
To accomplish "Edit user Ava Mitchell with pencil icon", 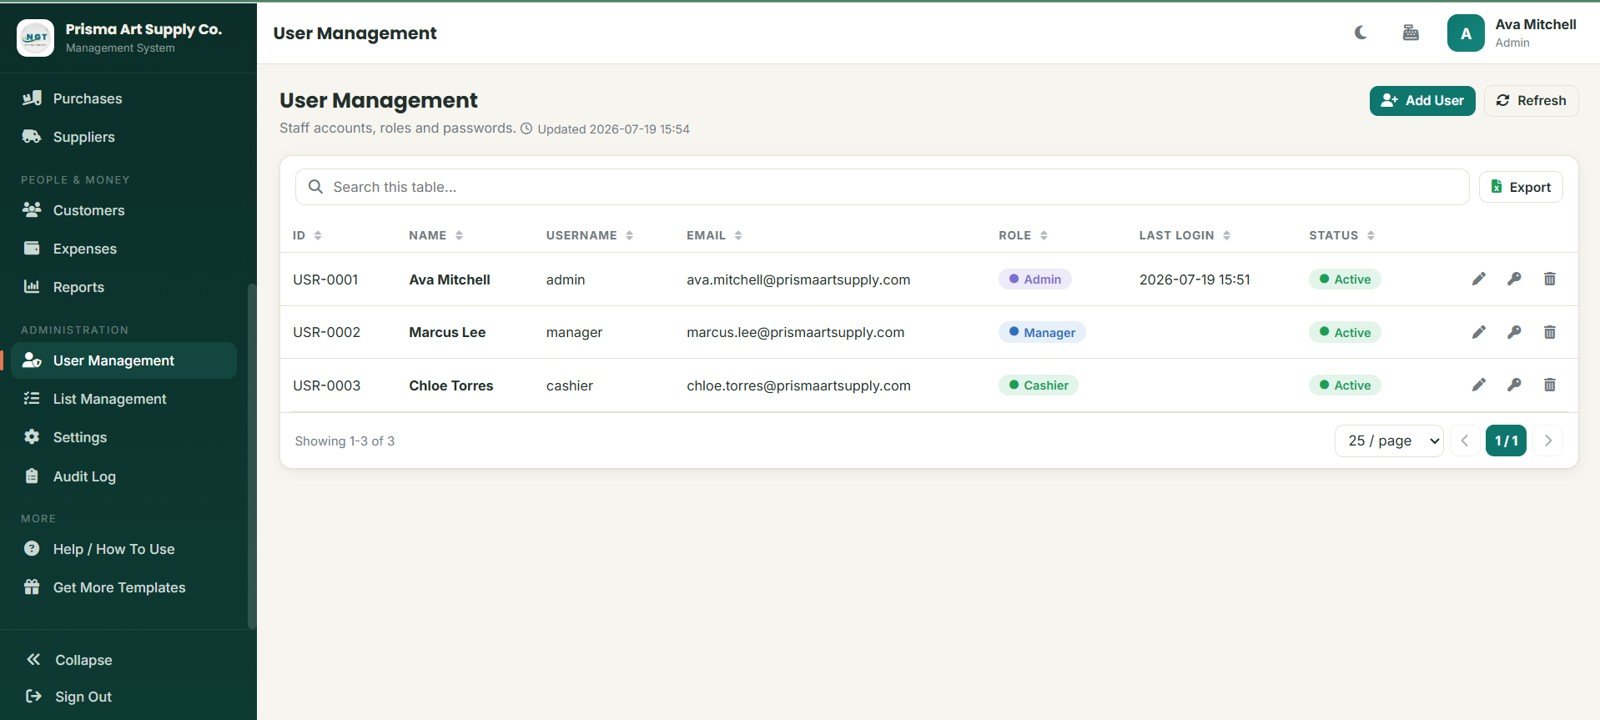I will (1479, 279).
